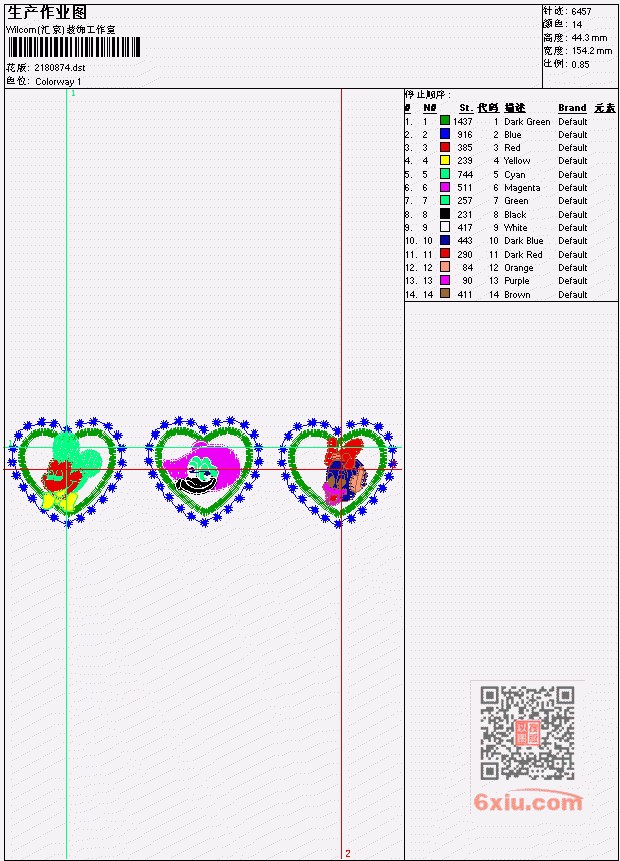Pick the Green swatch in row 7

pos(445,200)
